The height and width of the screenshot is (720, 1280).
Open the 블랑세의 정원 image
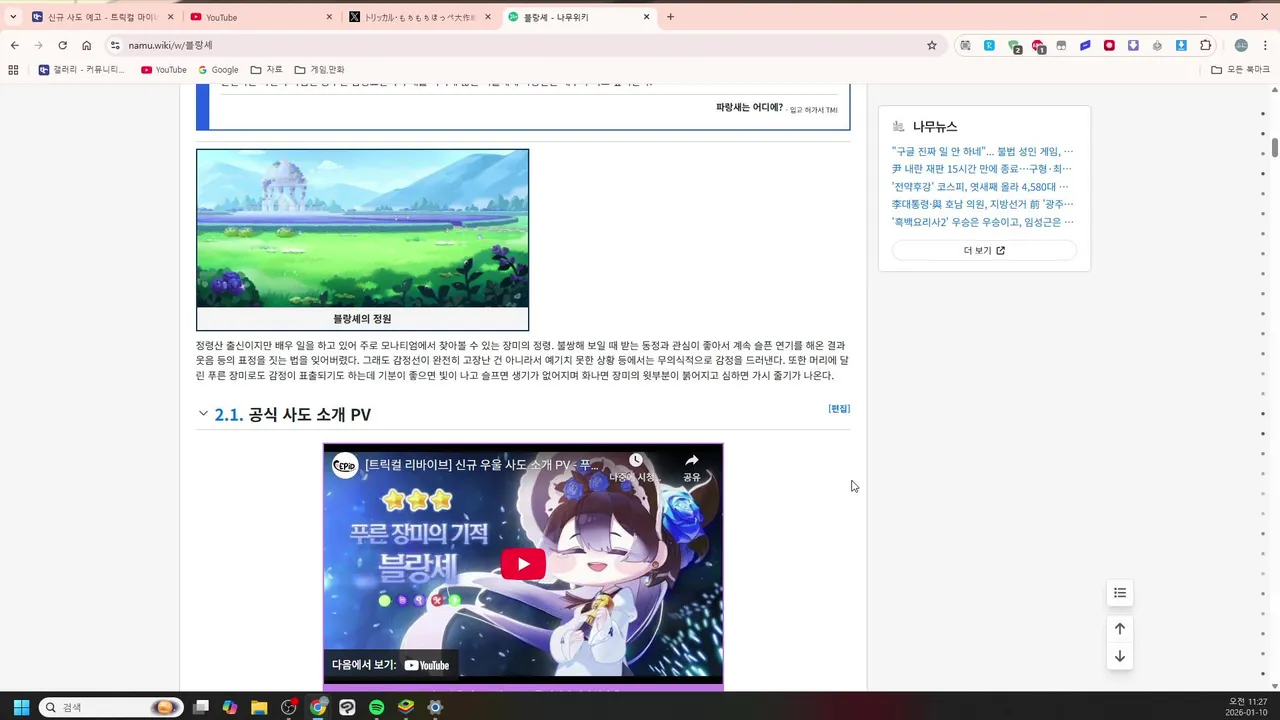362,229
